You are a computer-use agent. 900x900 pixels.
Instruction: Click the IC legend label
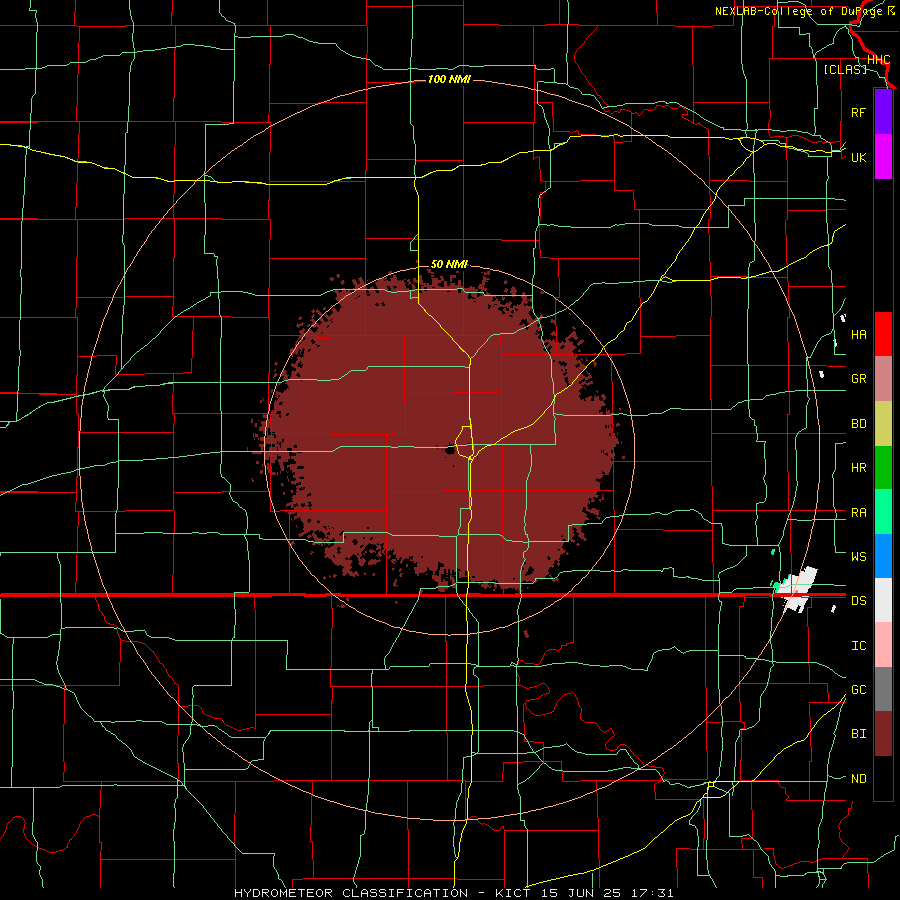858,646
